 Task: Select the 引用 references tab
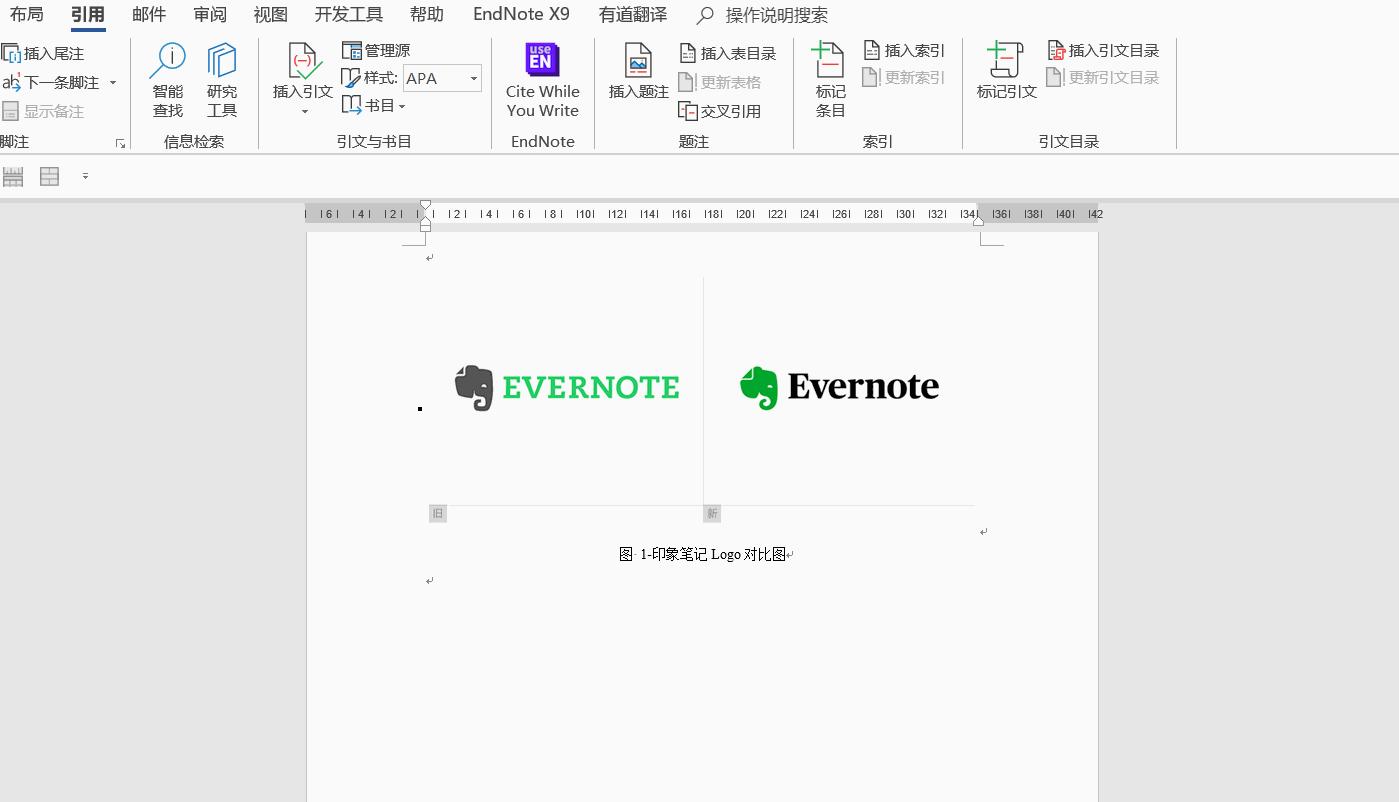tap(88, 15)
